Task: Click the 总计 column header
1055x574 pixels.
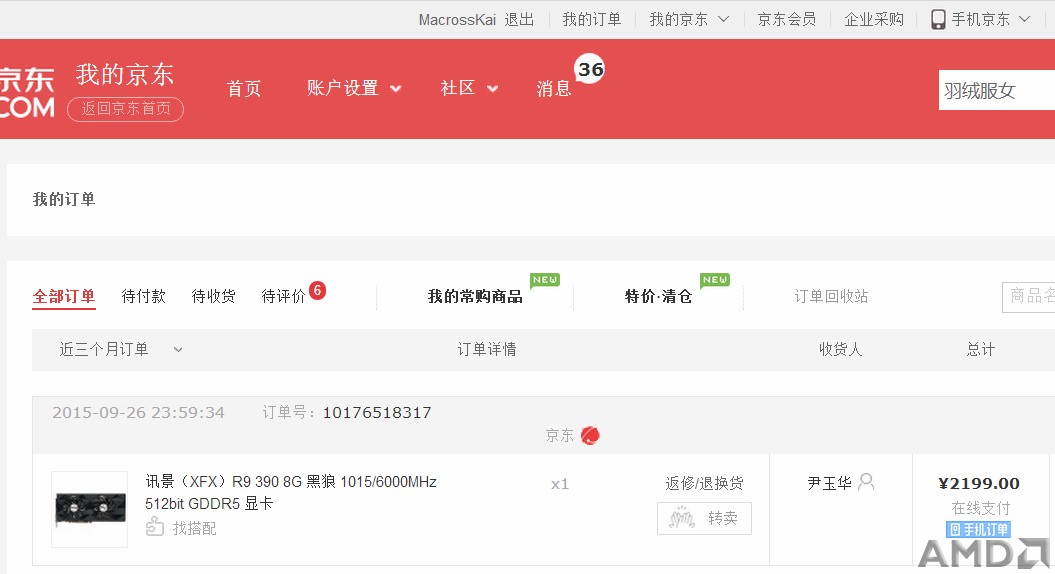Action: pos(980,349)
